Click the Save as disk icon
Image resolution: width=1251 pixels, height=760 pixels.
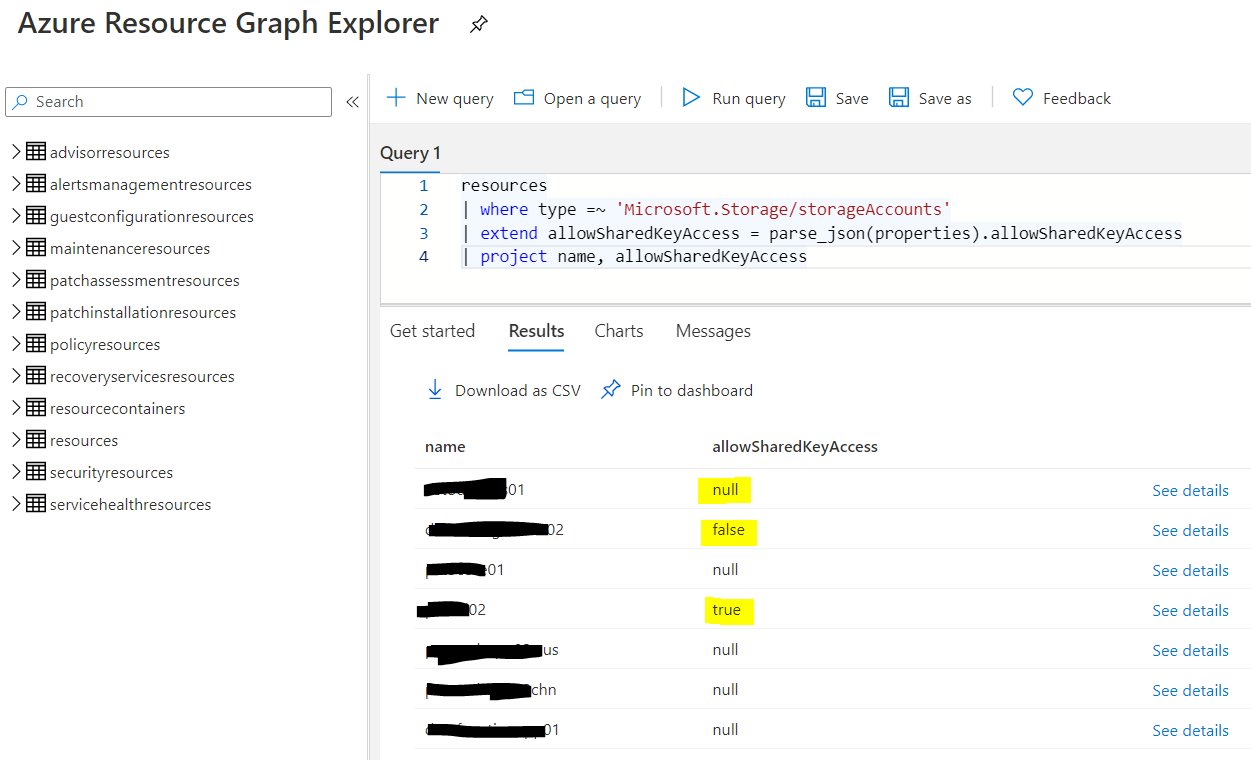899,98
